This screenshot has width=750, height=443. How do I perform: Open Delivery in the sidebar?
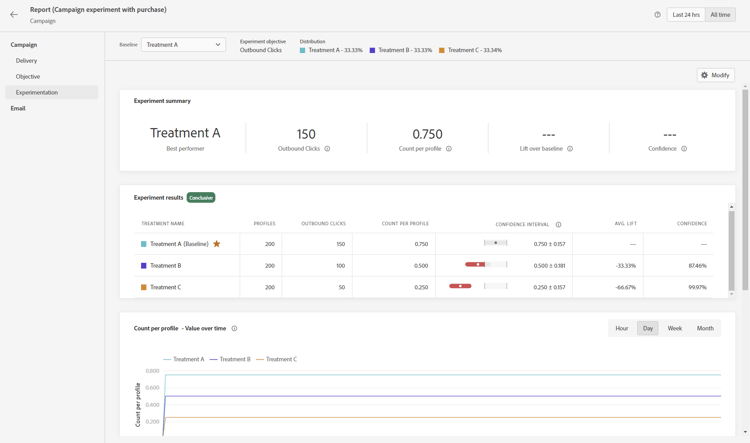[26, 61]
